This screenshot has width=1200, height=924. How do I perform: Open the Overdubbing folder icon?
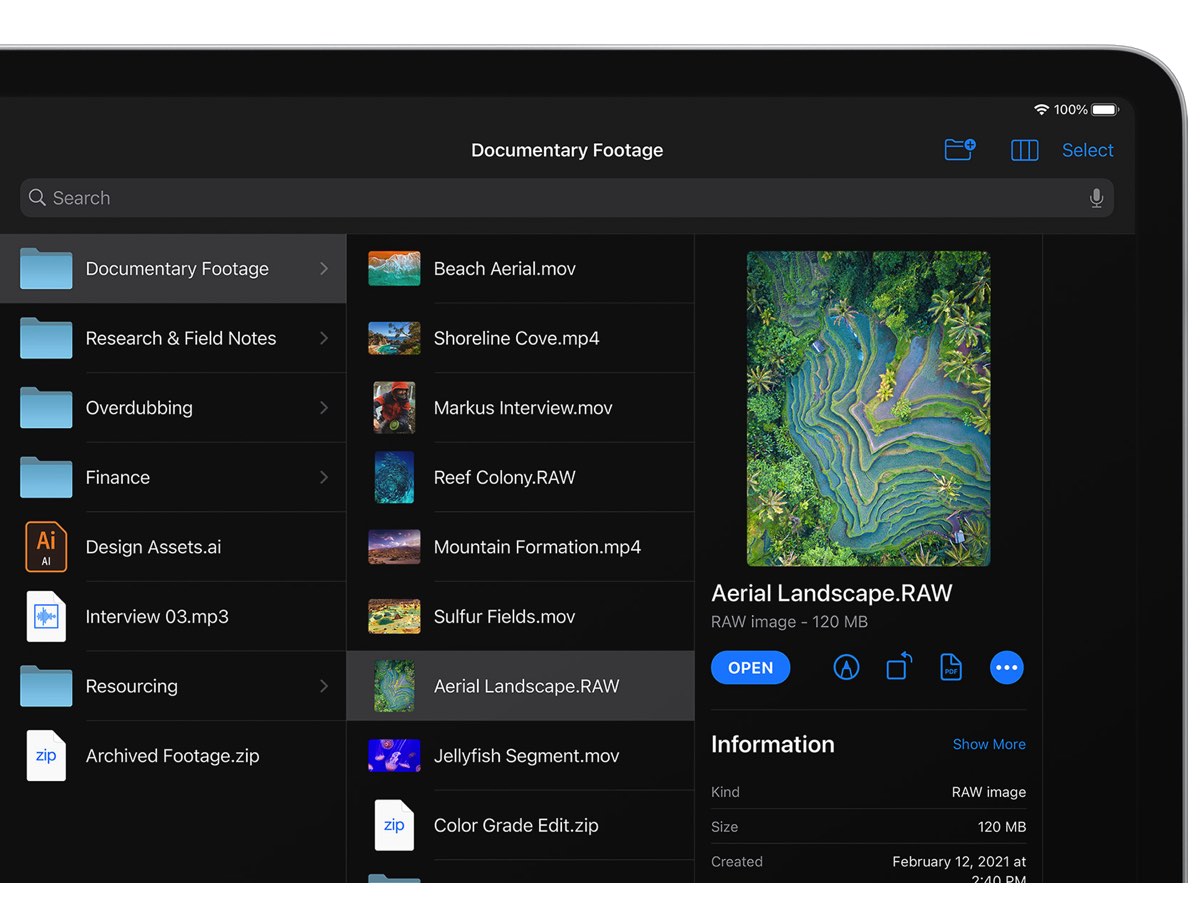click(46, 408)
